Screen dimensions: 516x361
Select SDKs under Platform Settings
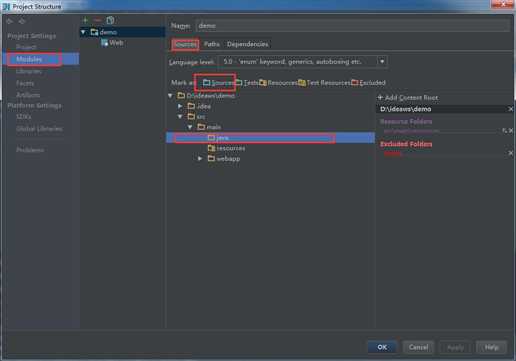click(23, 117)
